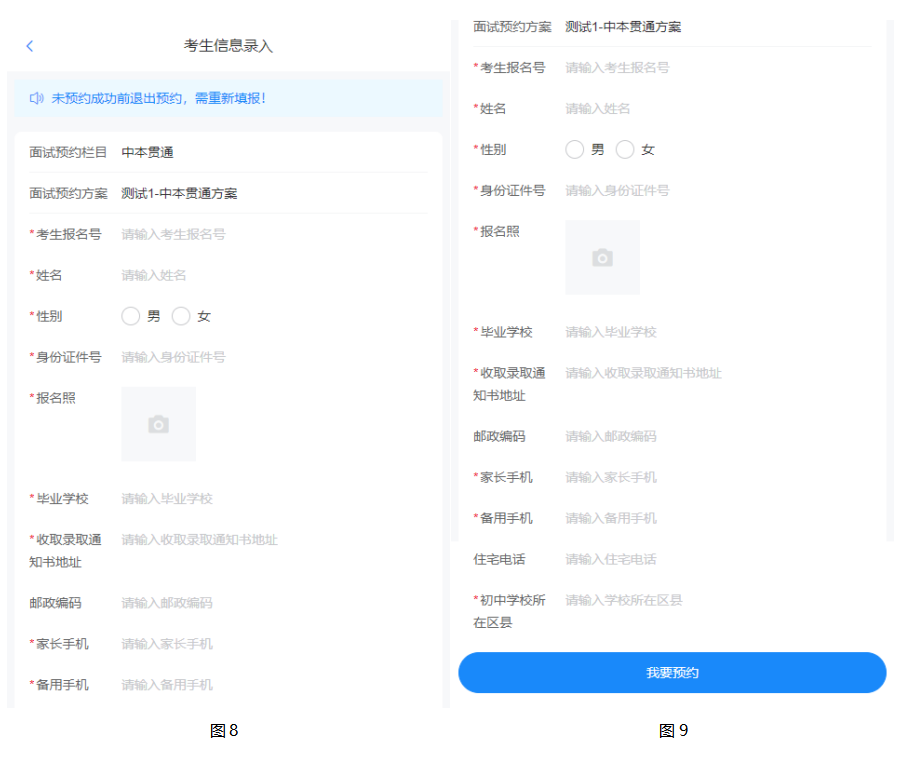The image size is (897, 769).
Task: Choose the 男 gender option in Figure 9
Action: [575, 150]
